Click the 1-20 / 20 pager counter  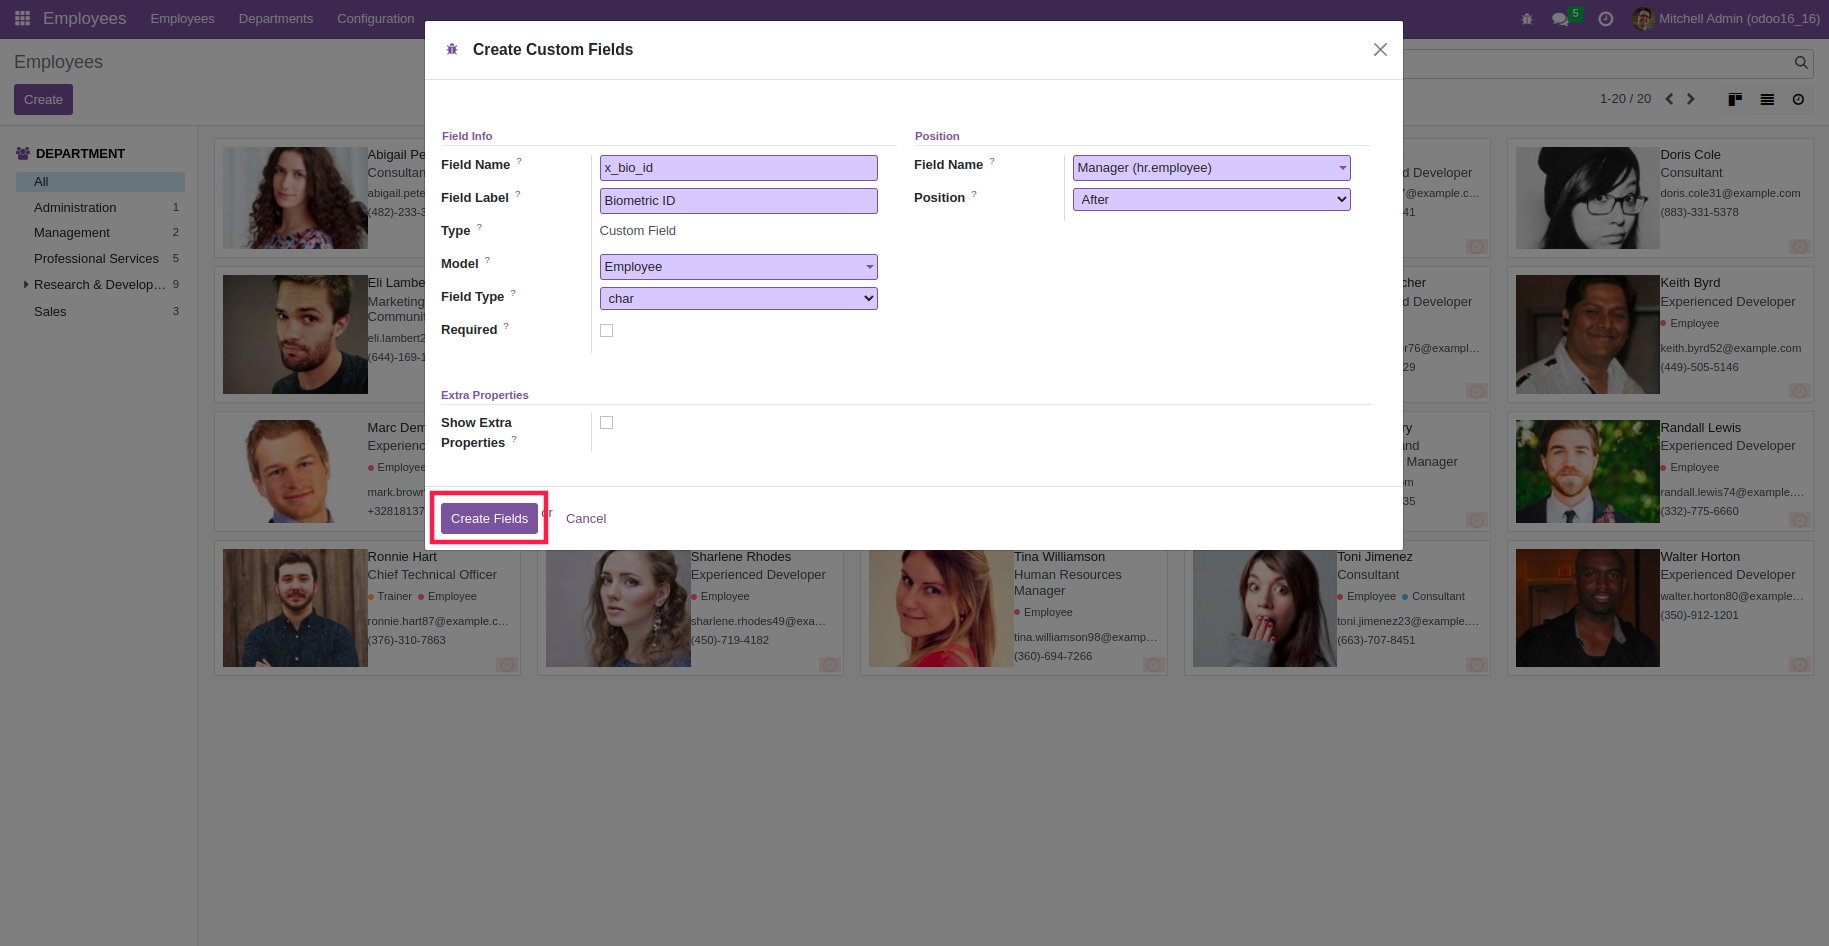pyautogui.click(x=1625, y=99)
